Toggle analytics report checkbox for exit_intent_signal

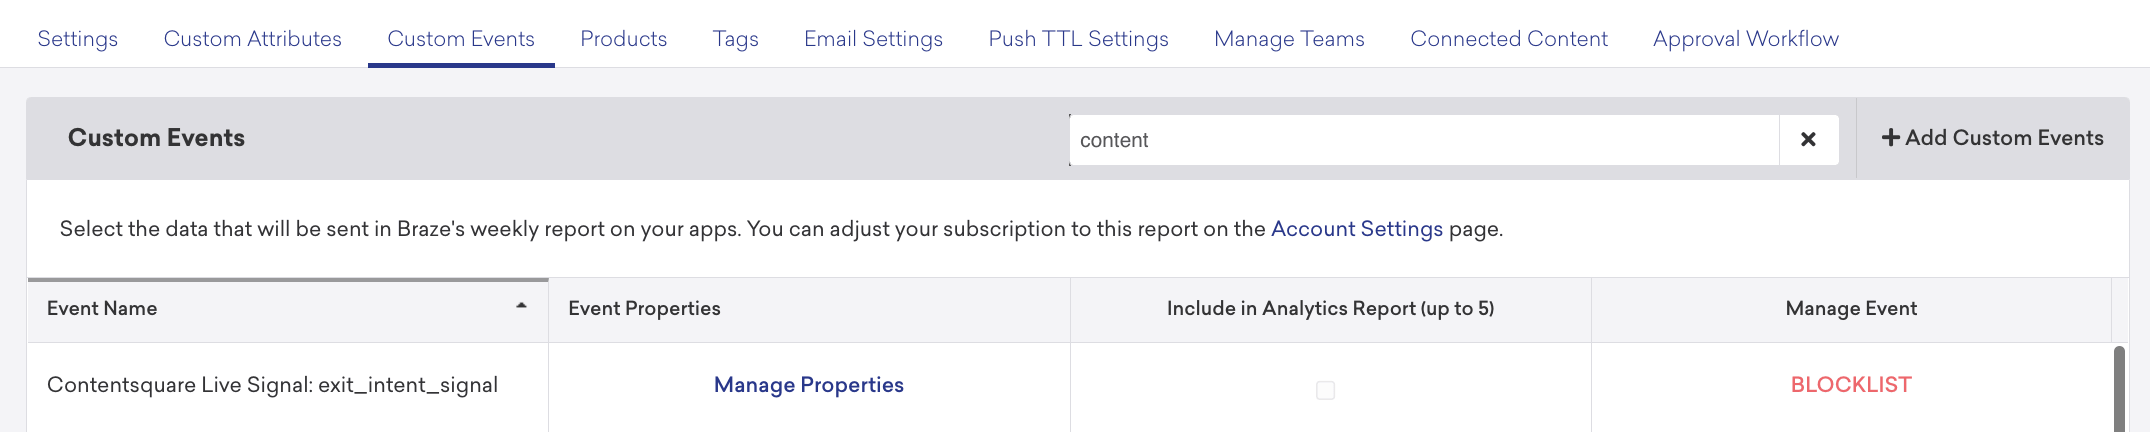[1325, 390]
